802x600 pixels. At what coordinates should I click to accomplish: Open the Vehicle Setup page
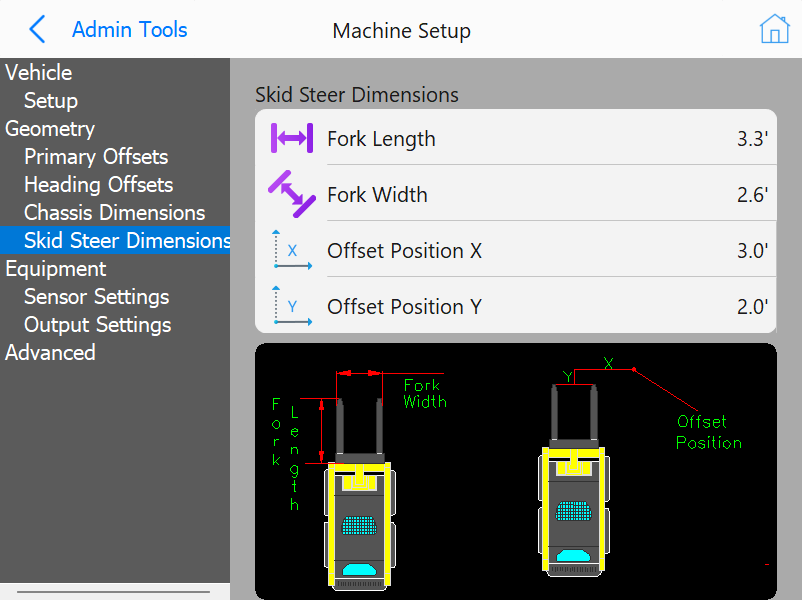(x=51, y=101)
